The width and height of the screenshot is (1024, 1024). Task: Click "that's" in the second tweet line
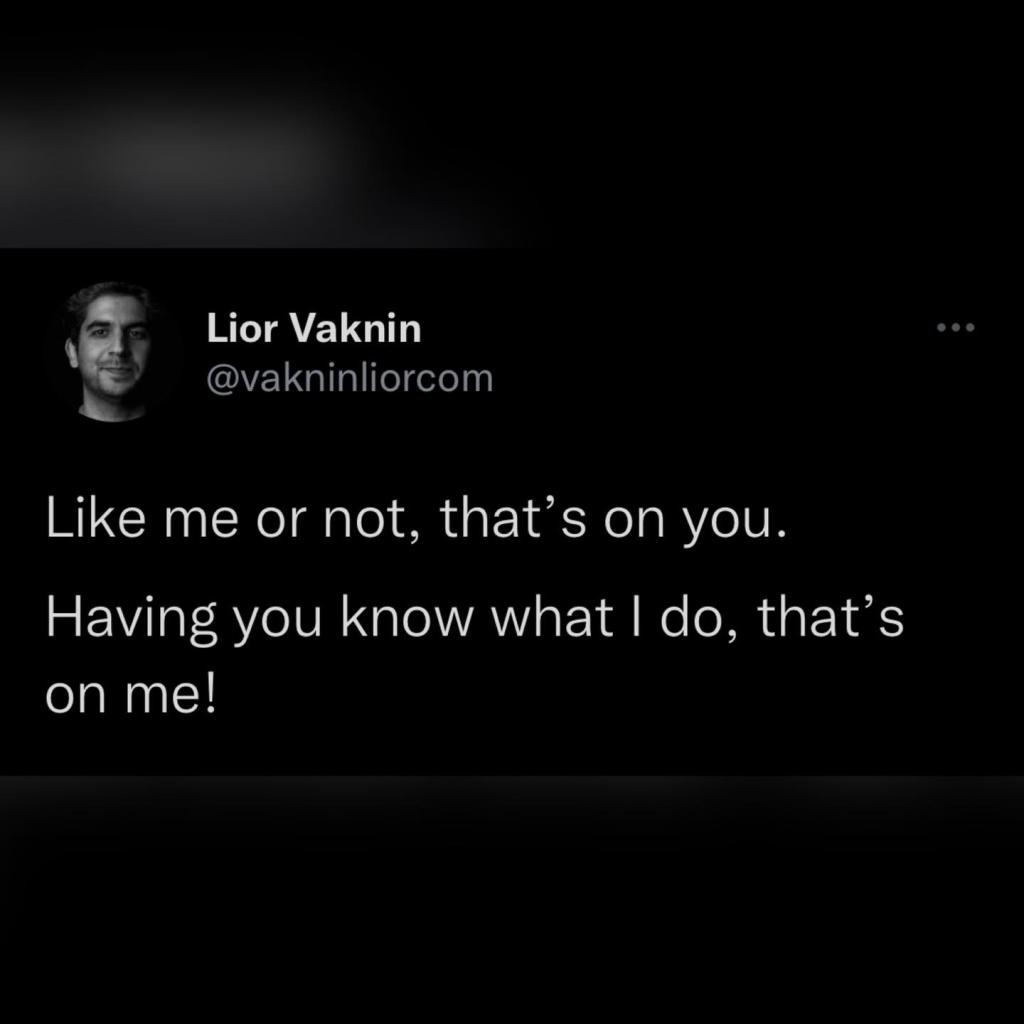click(831, 616)
